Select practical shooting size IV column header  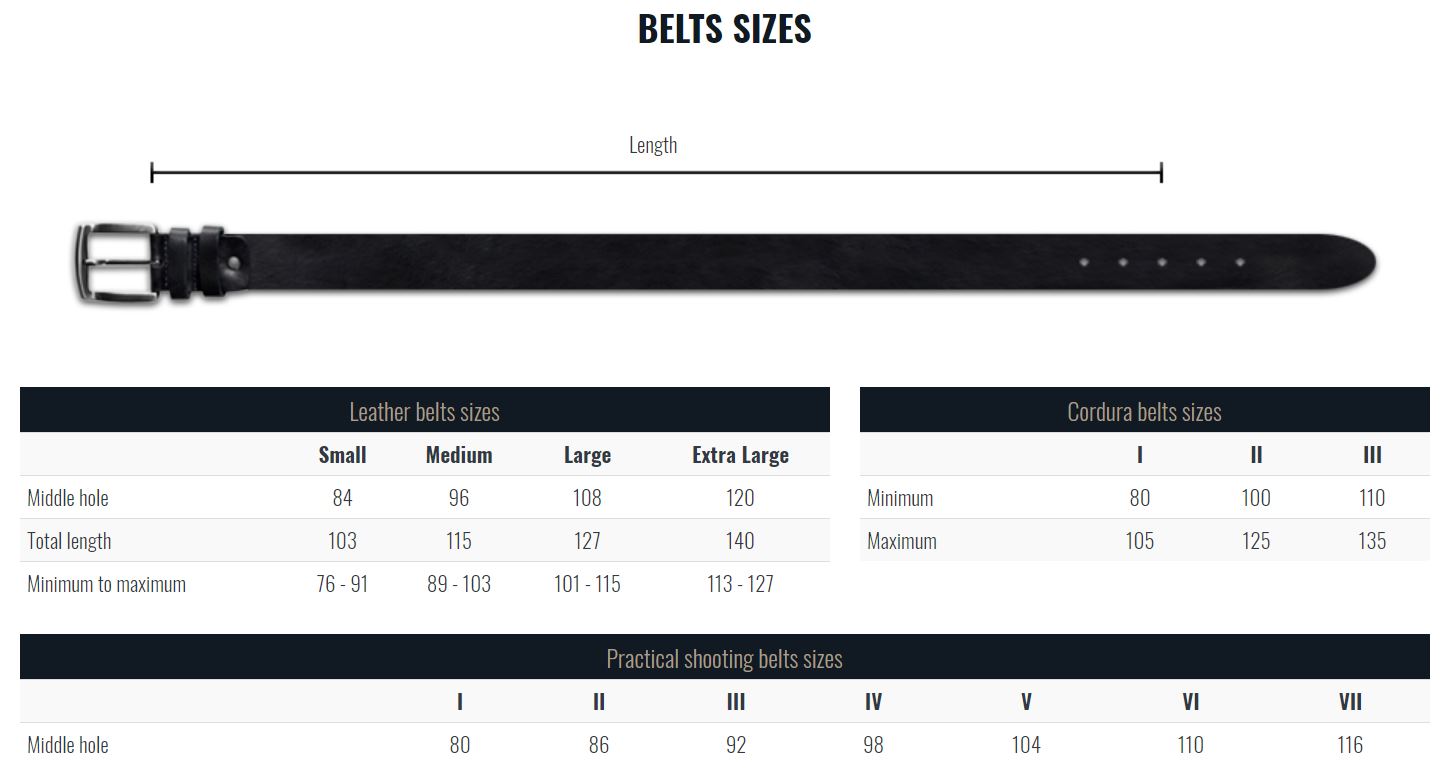pos(873,702)
